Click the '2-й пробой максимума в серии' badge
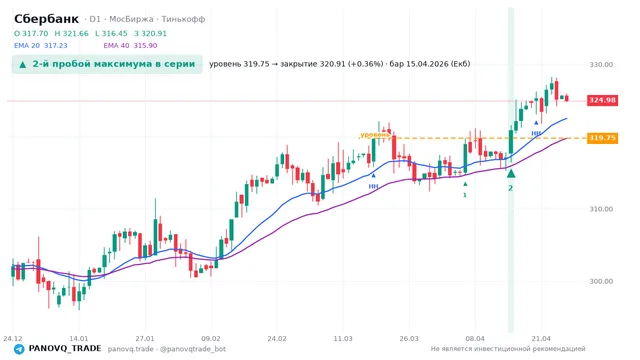This screenshot has height=360, width=640. click(107, 64)
